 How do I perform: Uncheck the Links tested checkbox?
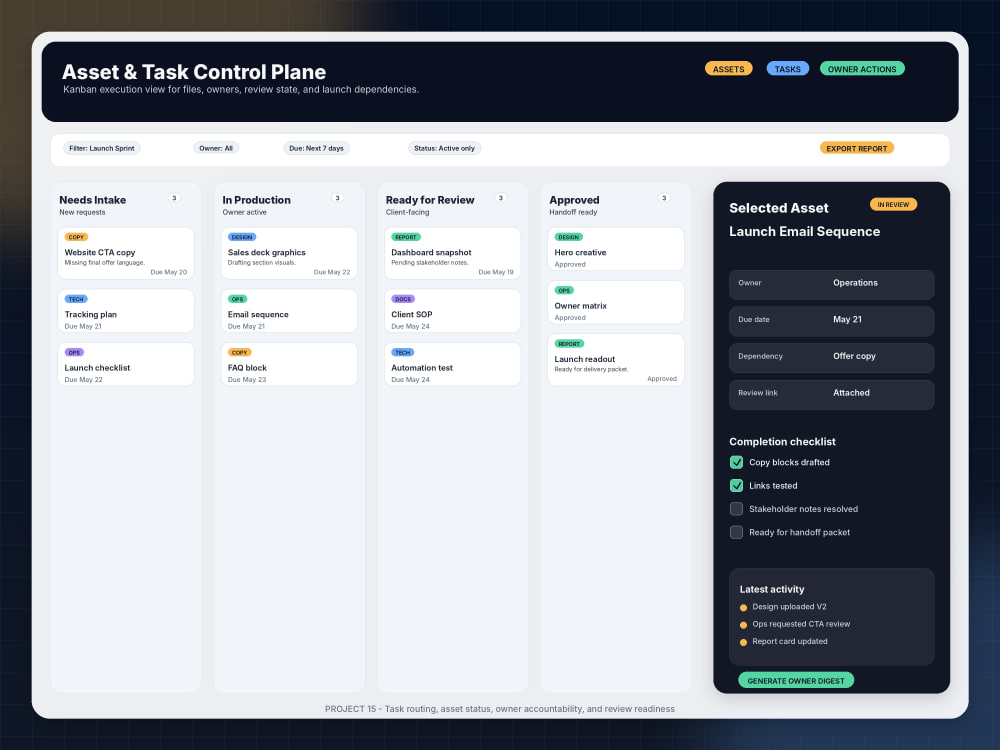736,485
